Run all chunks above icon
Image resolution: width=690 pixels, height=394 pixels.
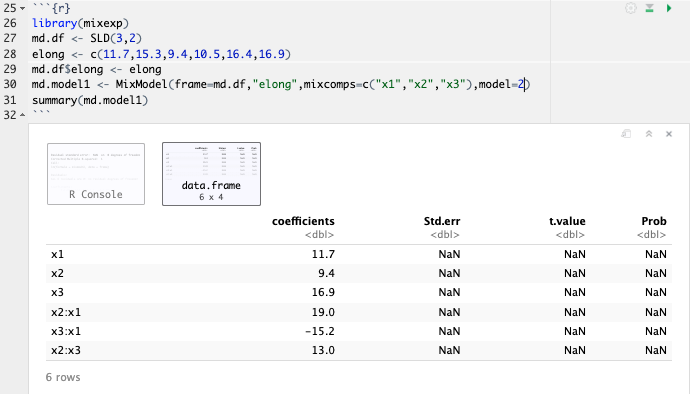pyautogui.click(x=650, y=8)
